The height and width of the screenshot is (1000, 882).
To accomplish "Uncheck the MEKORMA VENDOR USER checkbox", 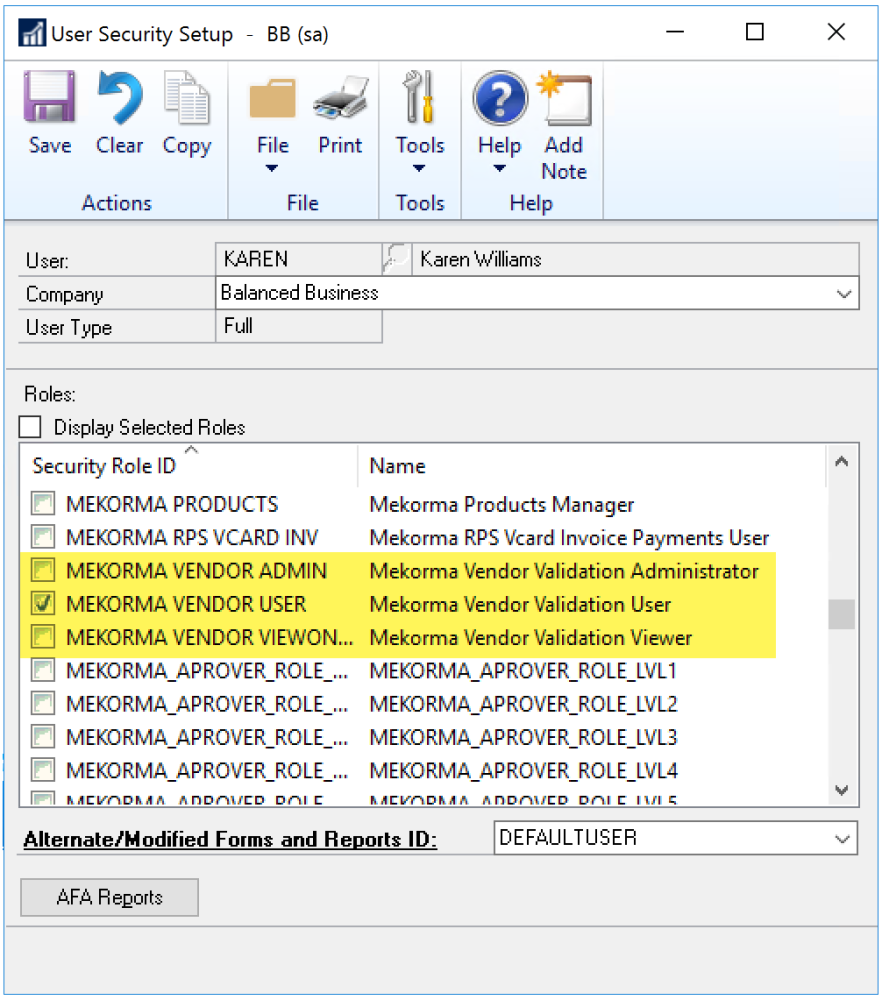I will [x=43, y=603].
